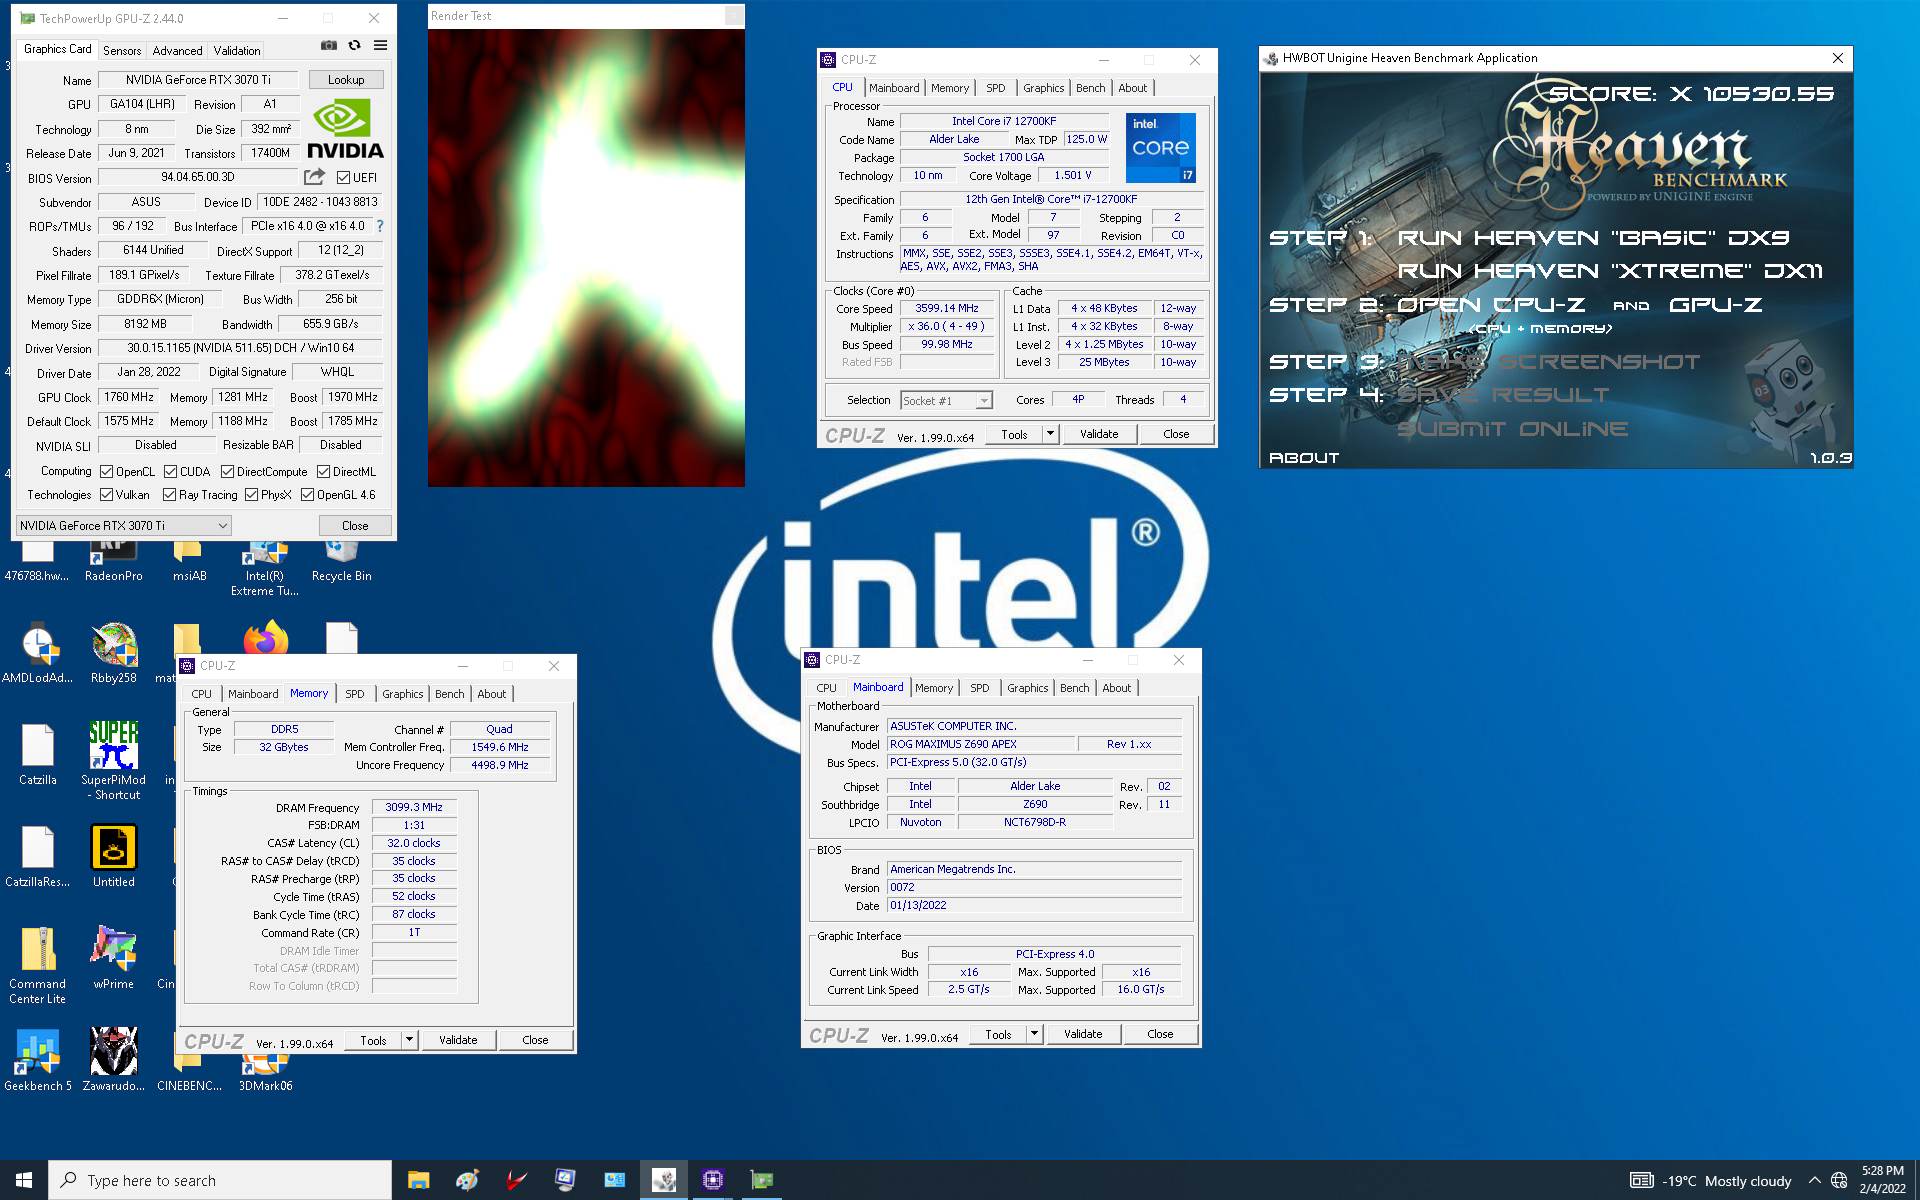Click the Bus Interface question mark icon

click(380, 226)
